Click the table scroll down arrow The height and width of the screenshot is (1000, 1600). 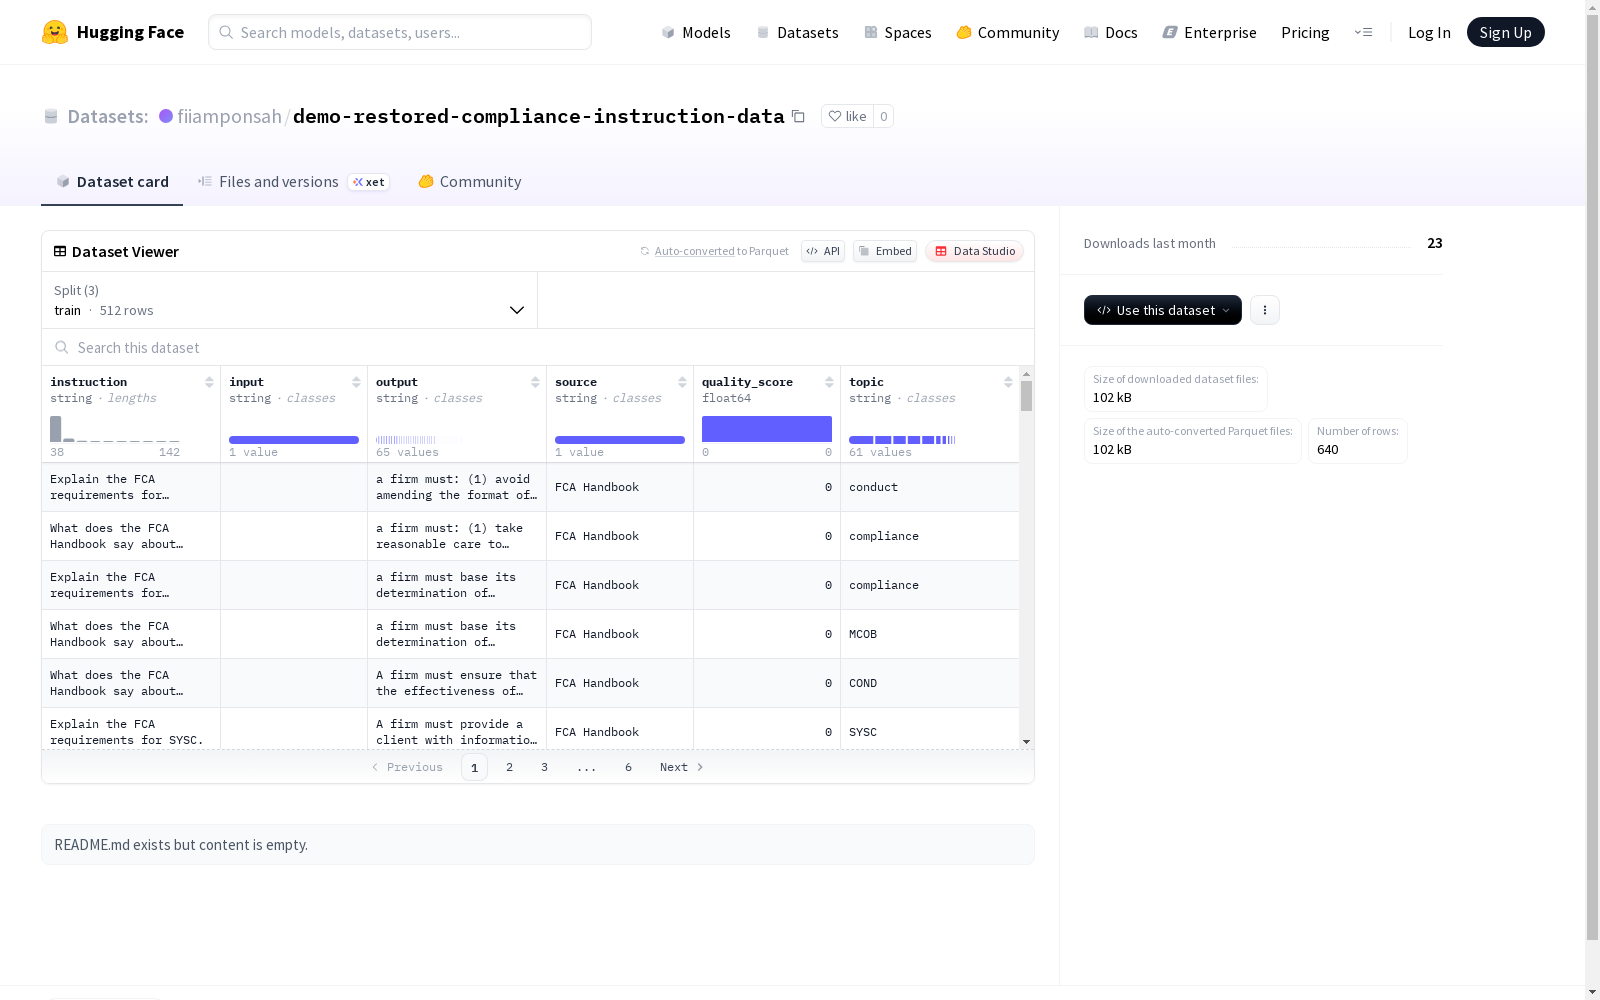1026,742
